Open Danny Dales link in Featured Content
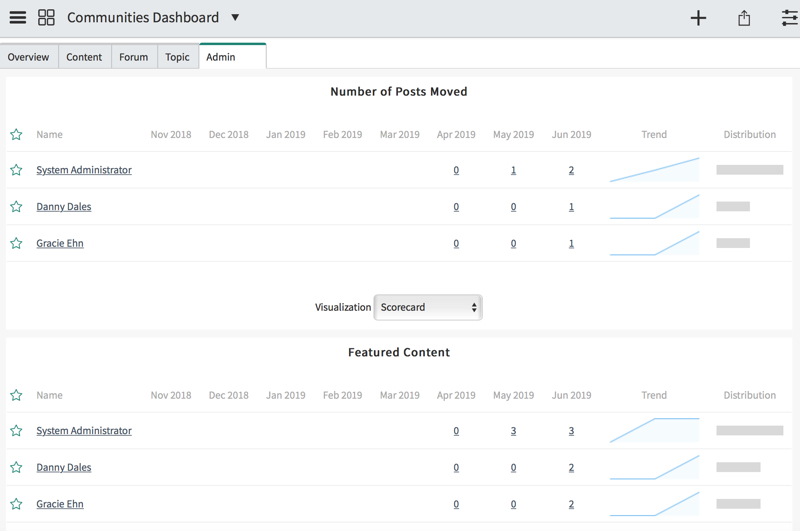800x531 pixels. (x=64, y=467)
